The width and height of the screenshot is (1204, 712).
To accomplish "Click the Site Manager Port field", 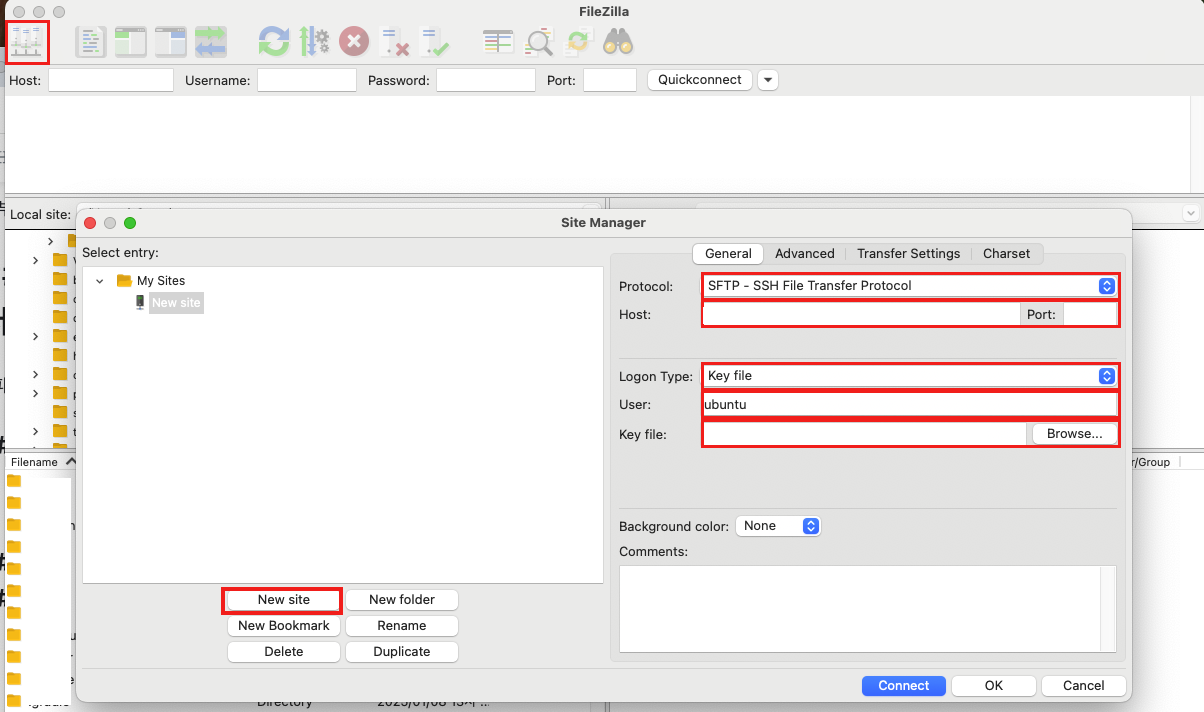I will [x=1090, y=315].
